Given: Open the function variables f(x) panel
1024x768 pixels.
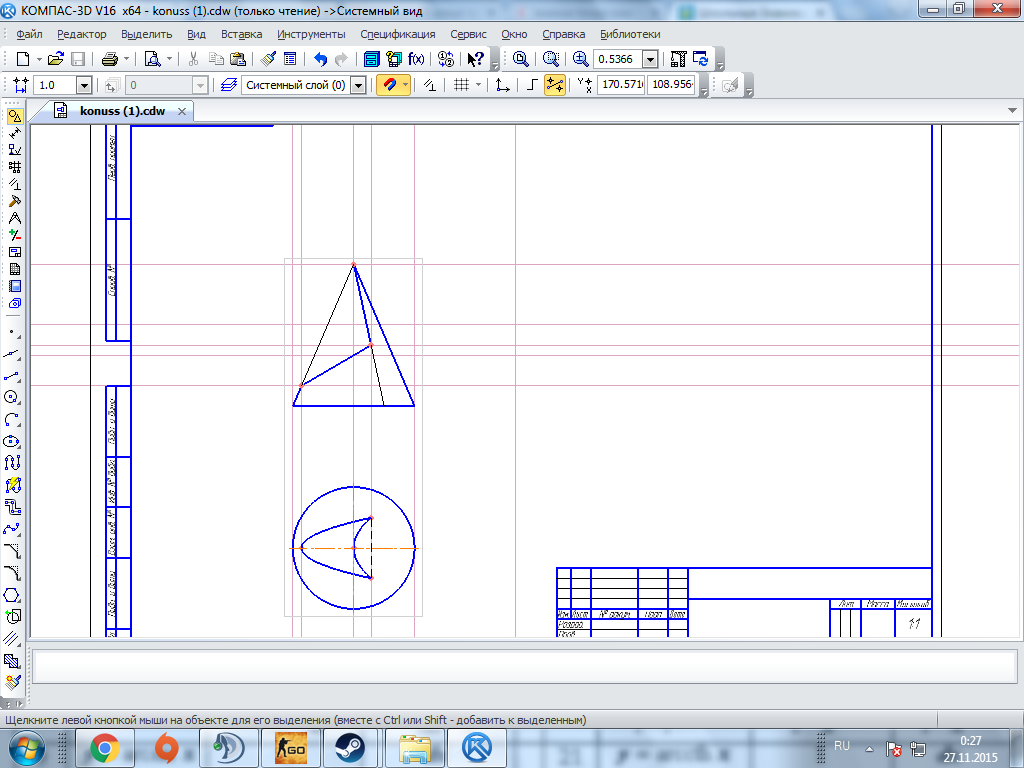Looking at the screenshot, I should coord(416,59).
